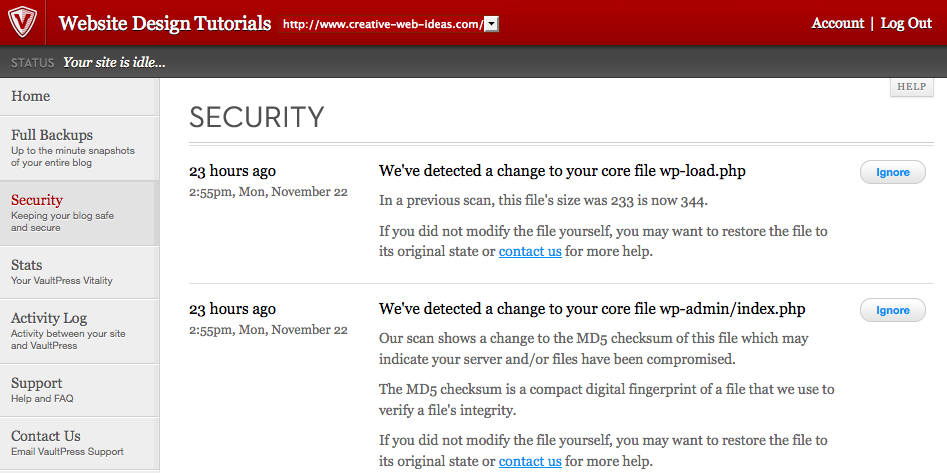Image resolution: width=947 pixels, height=473 pixels.
Task: Click the wp-load.php alert heading
Action: pyautogui.click(x=562, y=171)
